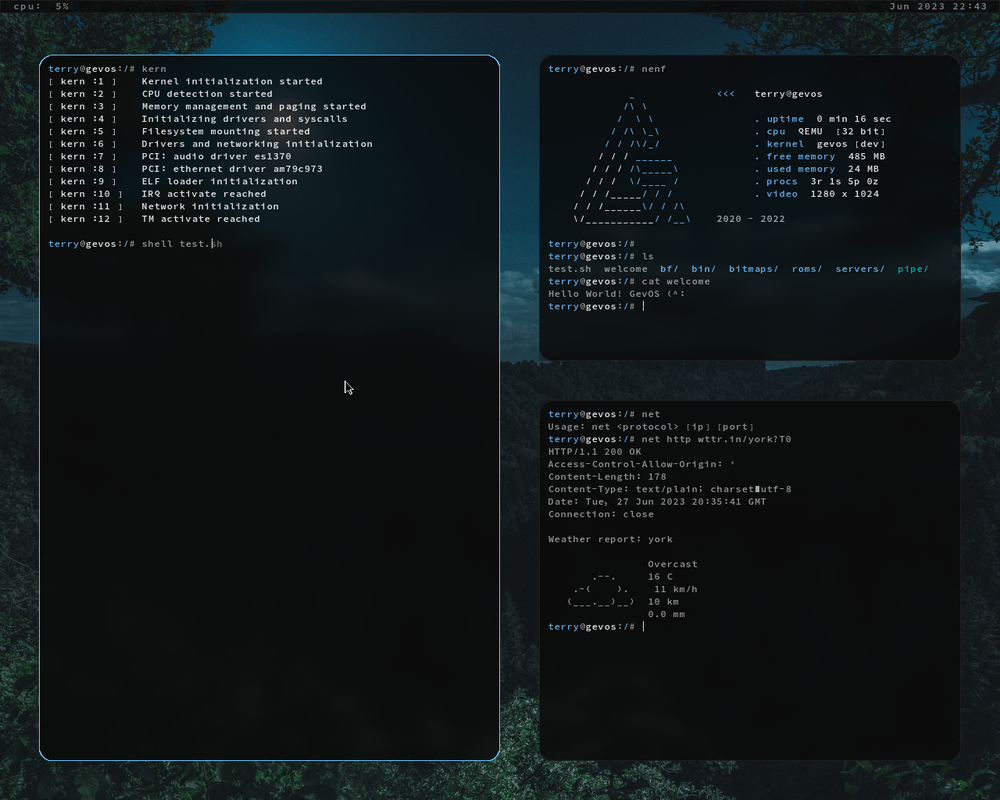Screen dimensions: 1000x800
Task: Click the '0.0 mm' precipitation value
Action: 666,614
